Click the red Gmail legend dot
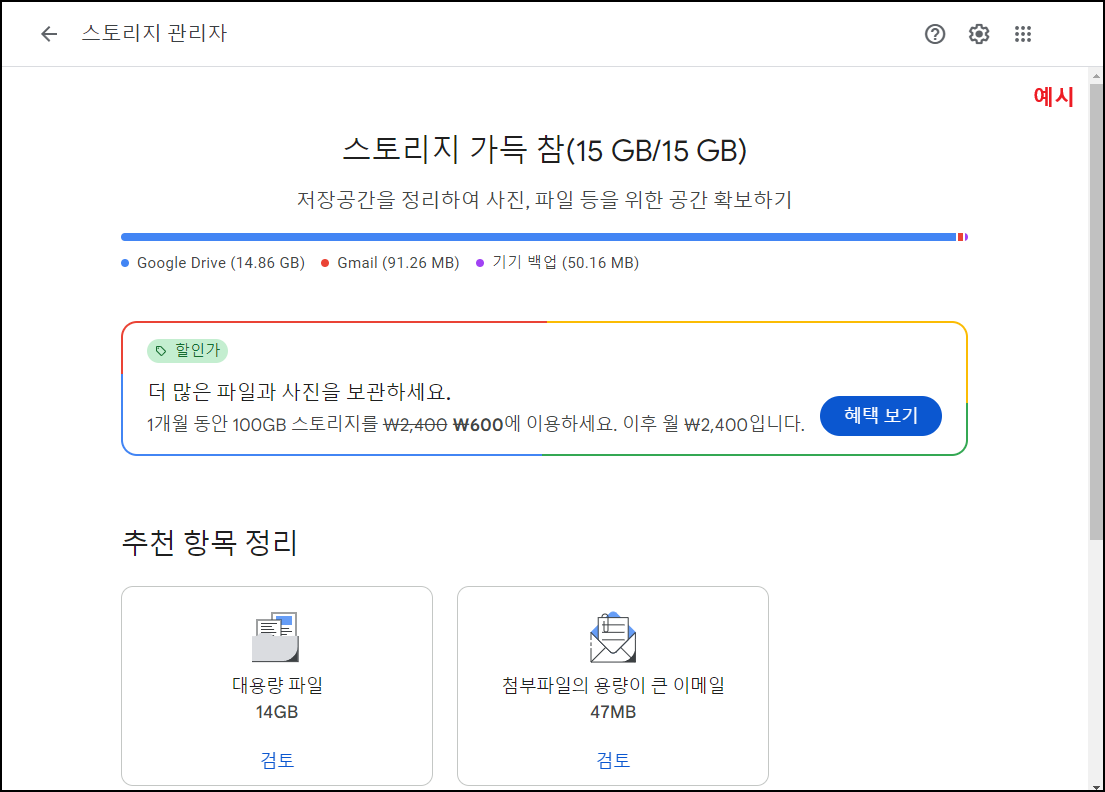The height and width of the screenshot is (792, 1105). click(325, 263)
